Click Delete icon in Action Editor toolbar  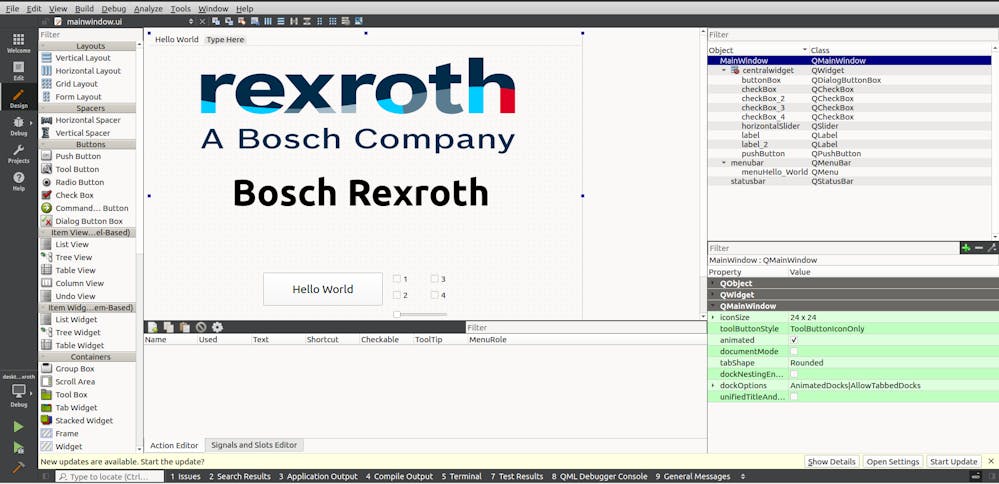pyautogui.click(x=201, y=327)
